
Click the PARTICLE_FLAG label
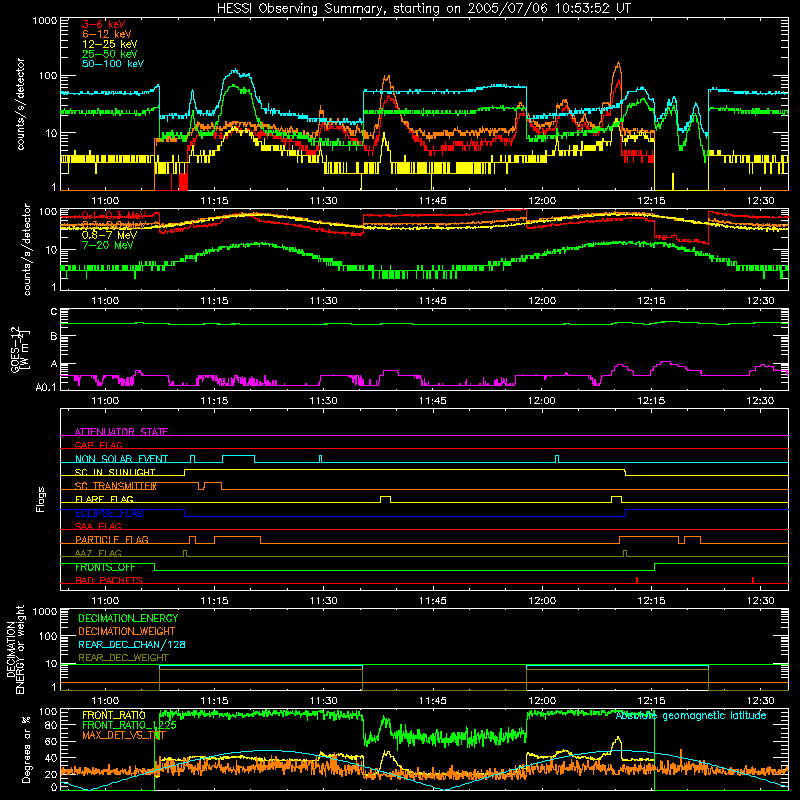click(112, 539)
